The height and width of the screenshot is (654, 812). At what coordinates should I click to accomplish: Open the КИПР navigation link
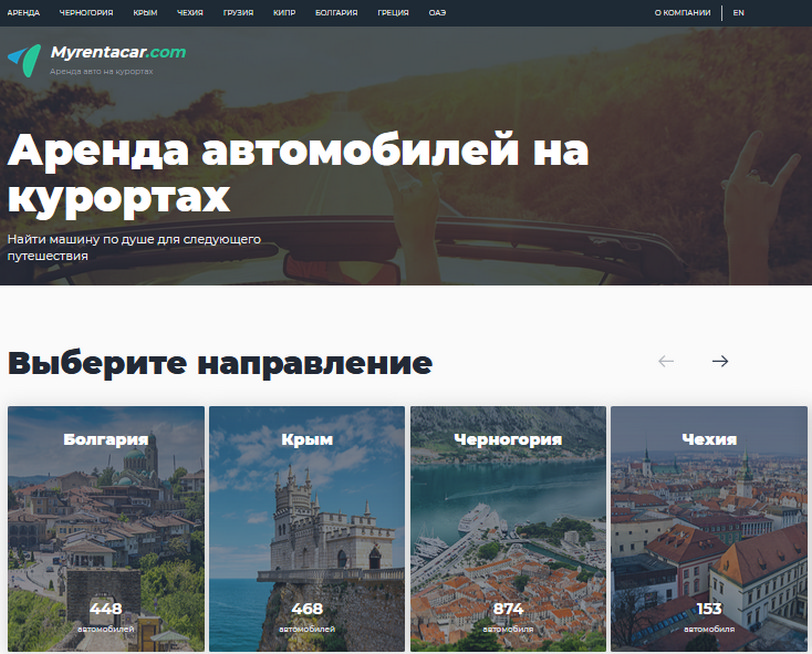(x=284, y=13)
